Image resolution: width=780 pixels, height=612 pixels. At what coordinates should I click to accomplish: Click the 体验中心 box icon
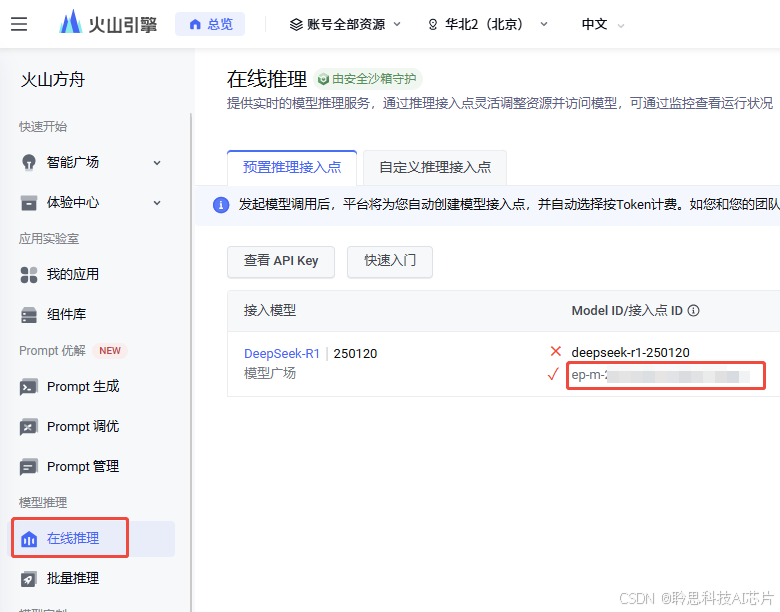[29, 203]
